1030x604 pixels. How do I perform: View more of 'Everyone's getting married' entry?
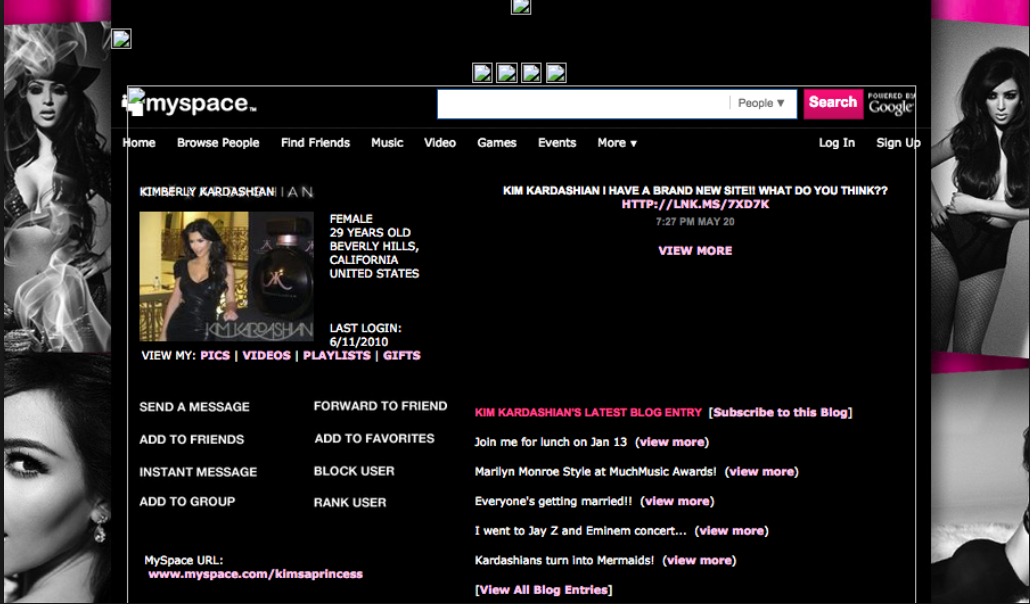point(677,501)
